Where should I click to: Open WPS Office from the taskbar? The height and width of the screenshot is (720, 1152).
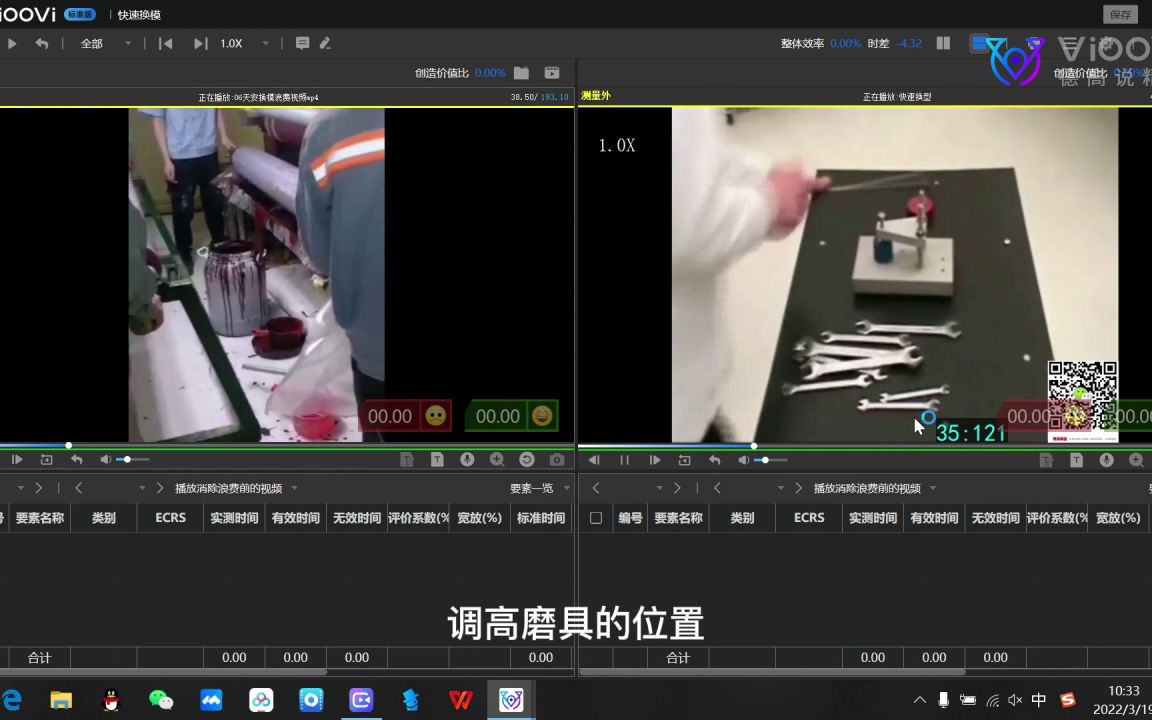tap(460, 700)
